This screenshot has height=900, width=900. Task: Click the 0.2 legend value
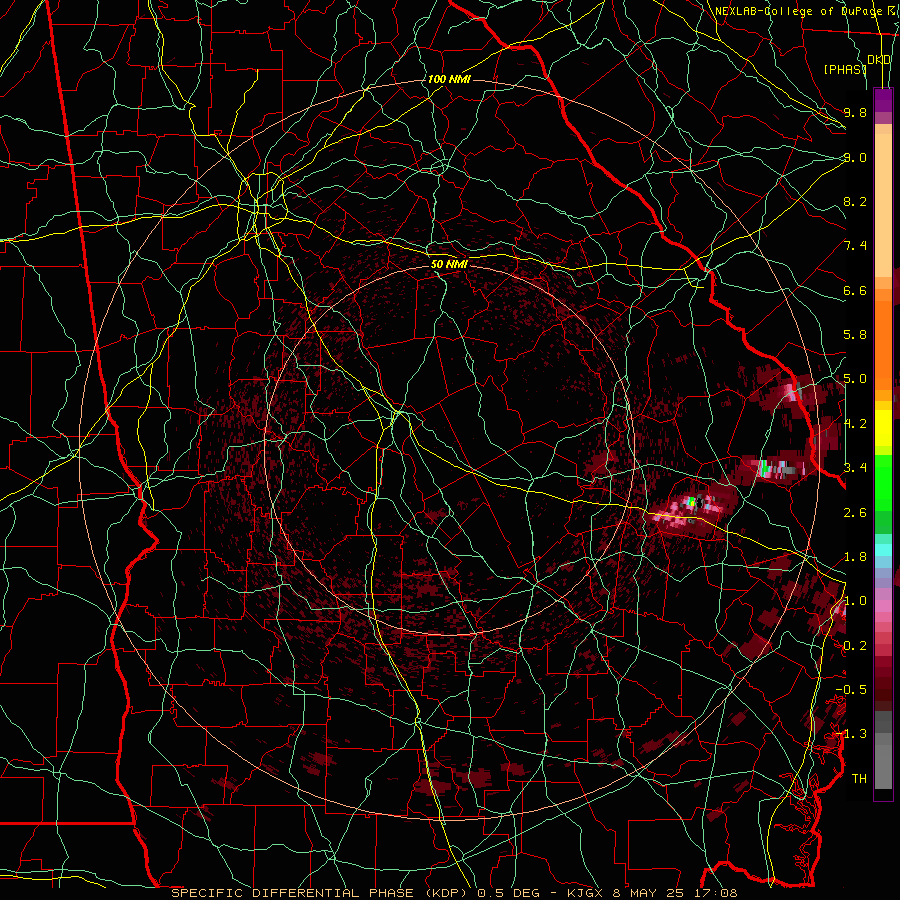(855, 646)
